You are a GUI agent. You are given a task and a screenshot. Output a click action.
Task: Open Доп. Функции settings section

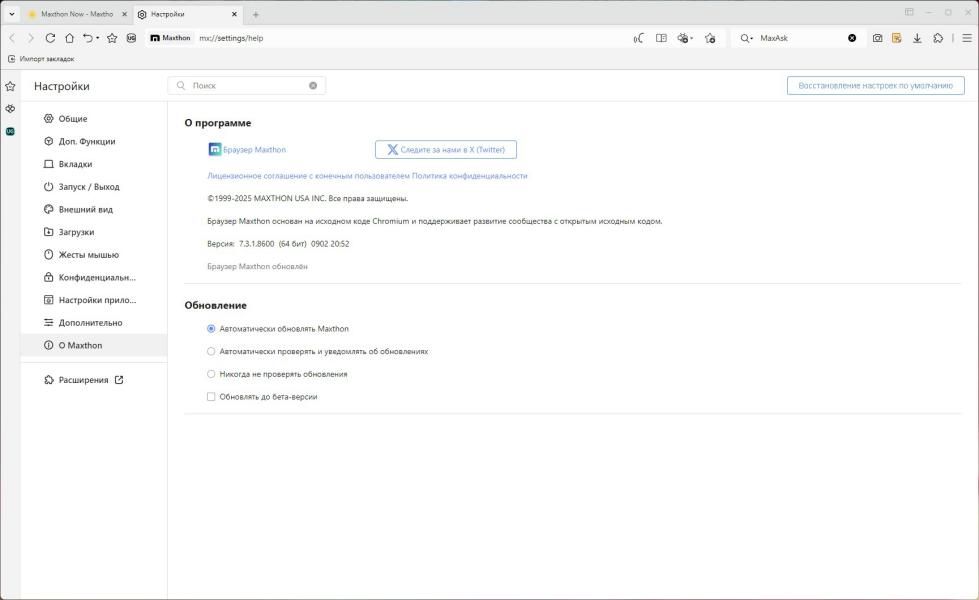94,141
